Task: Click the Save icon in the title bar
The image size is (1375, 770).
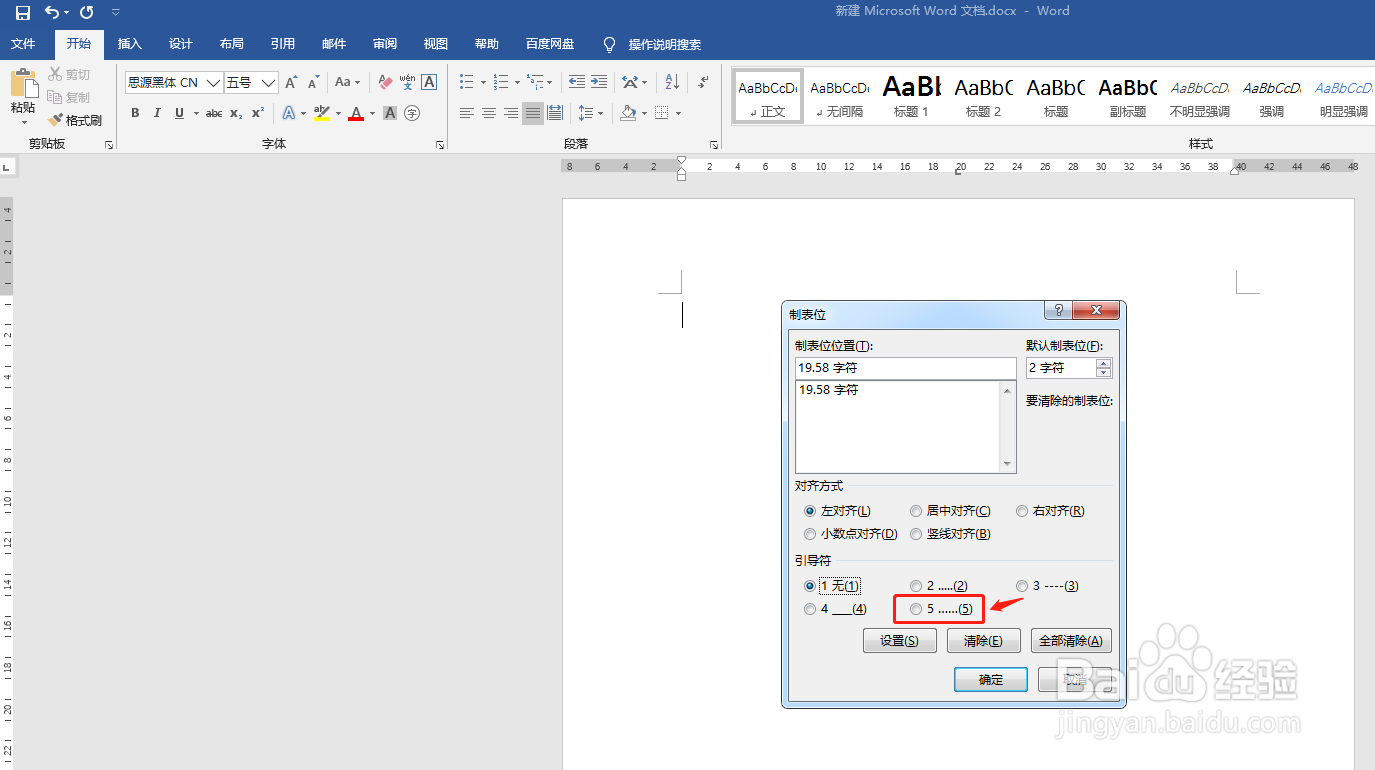Action: pos(22,12)
